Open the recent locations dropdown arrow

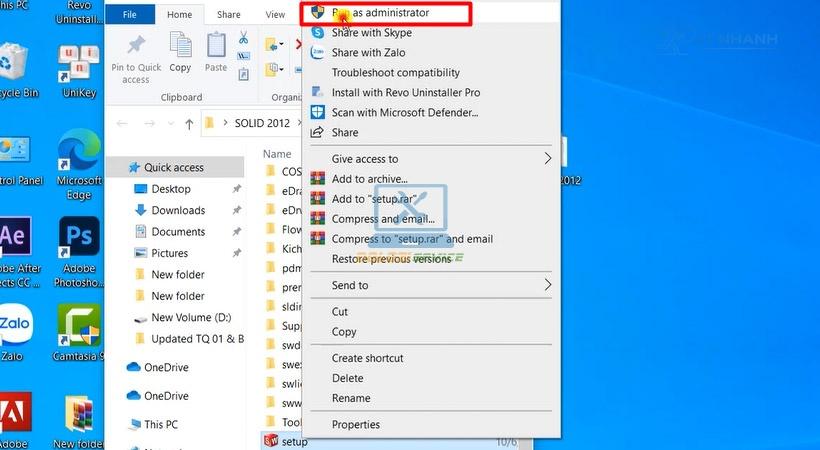pyautogui.click(x=169, y=124)
